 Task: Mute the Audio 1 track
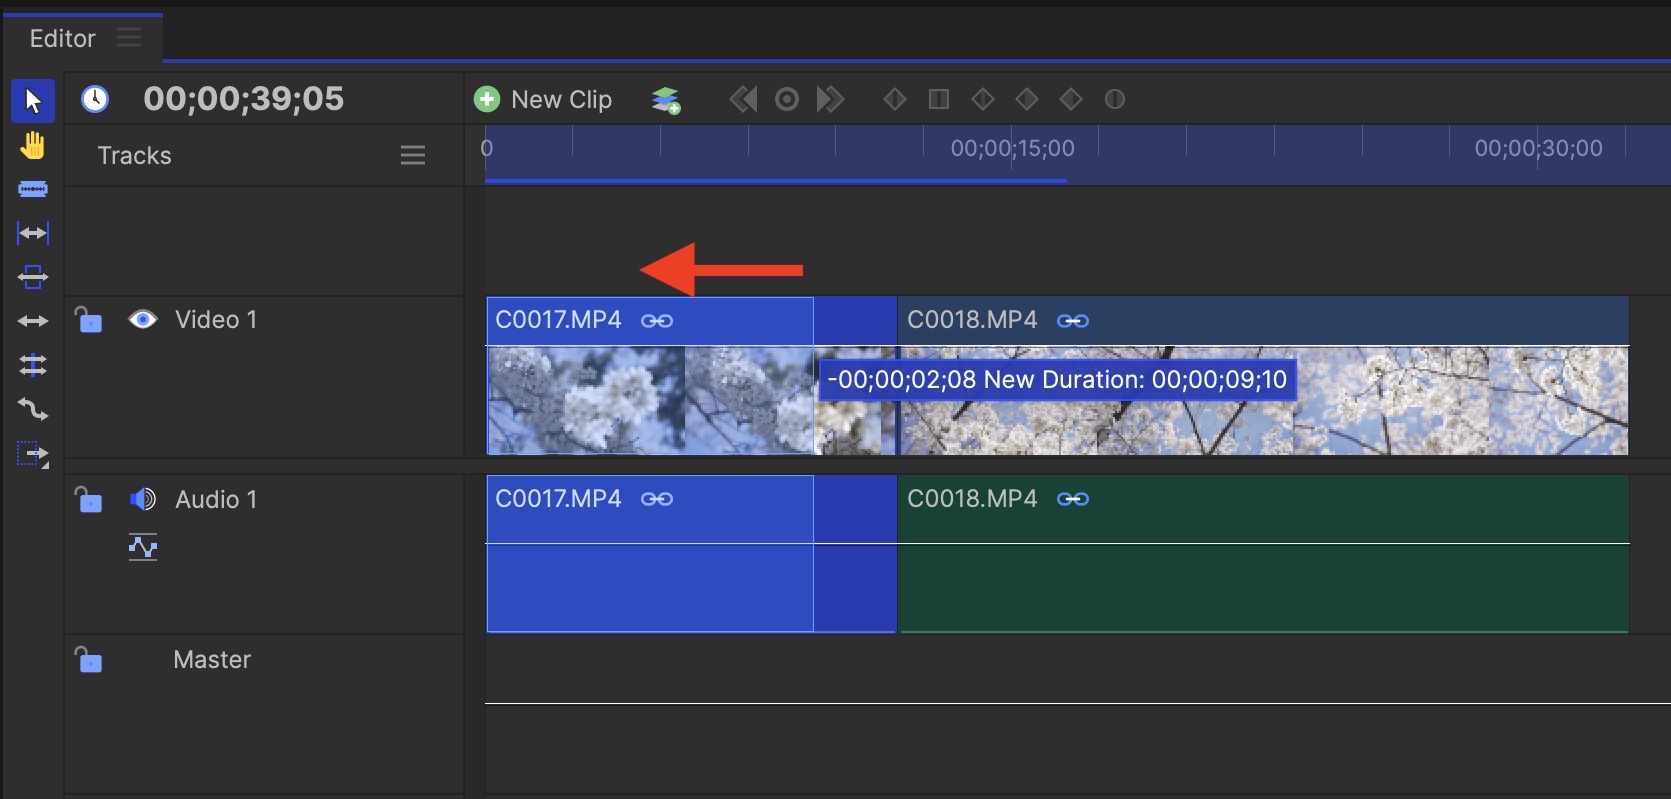pos(143,499)
